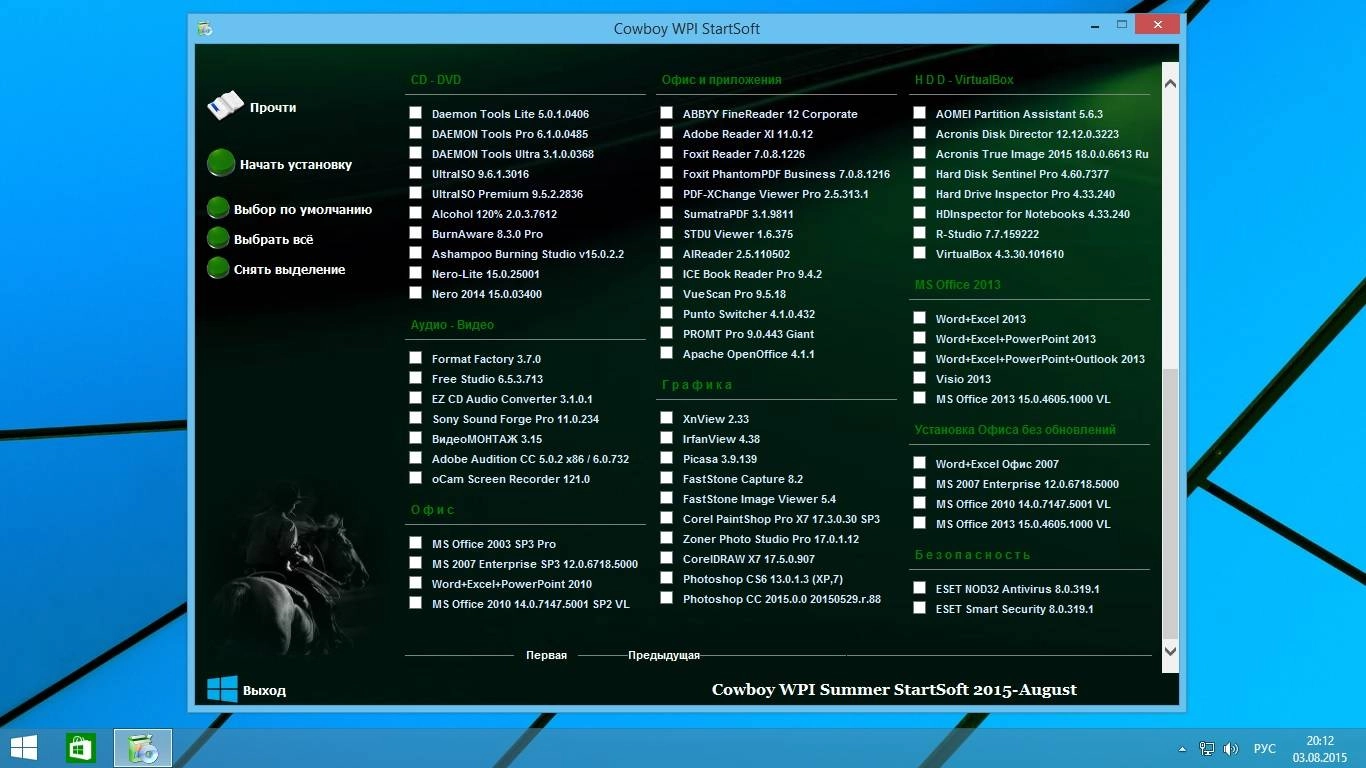Click Apache OpenOffice 4.1.1 label
The height and width of the screenshot is (768, 1366).
748,354
